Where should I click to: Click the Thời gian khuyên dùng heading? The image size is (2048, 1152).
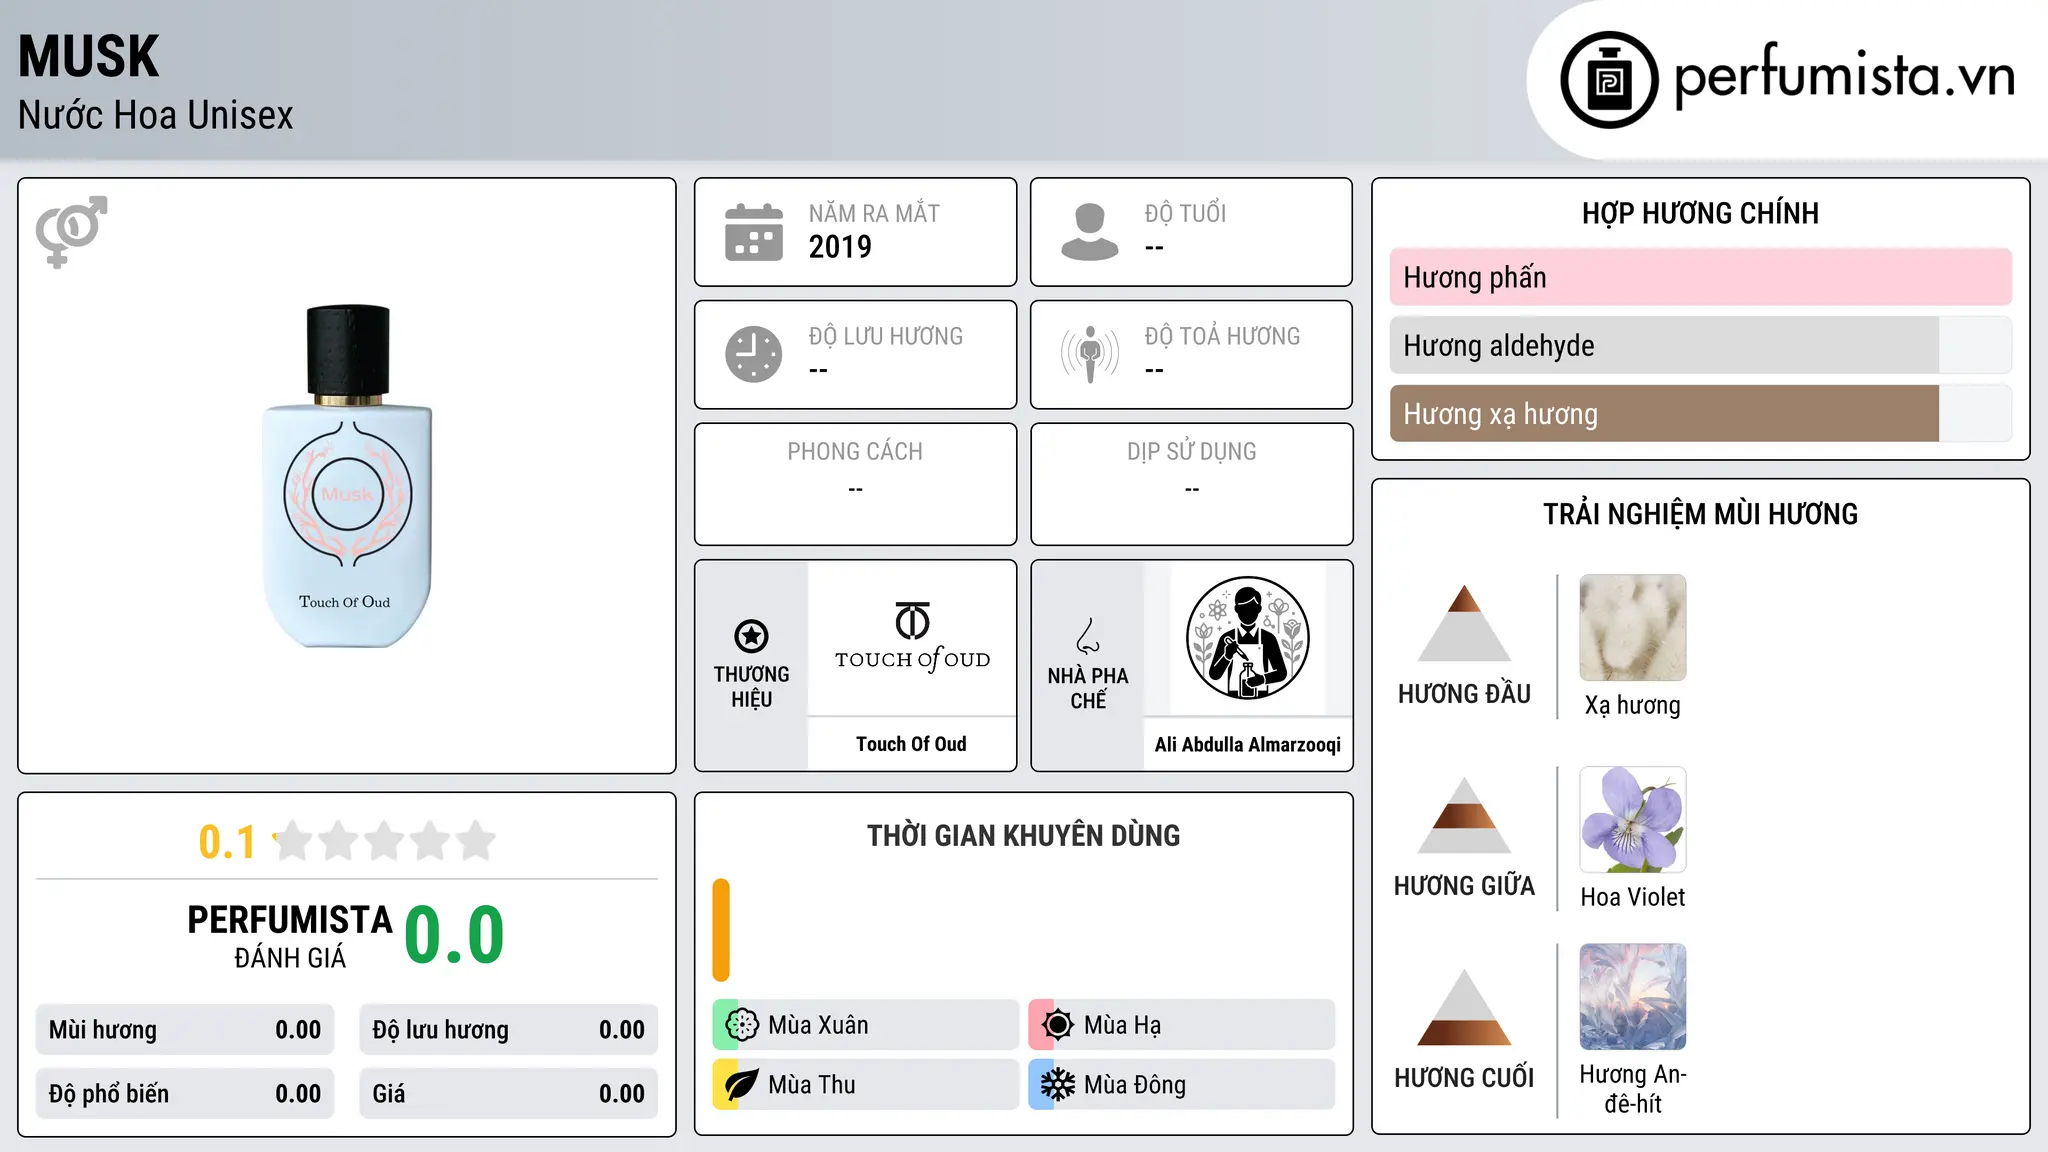pos(1024,836)
